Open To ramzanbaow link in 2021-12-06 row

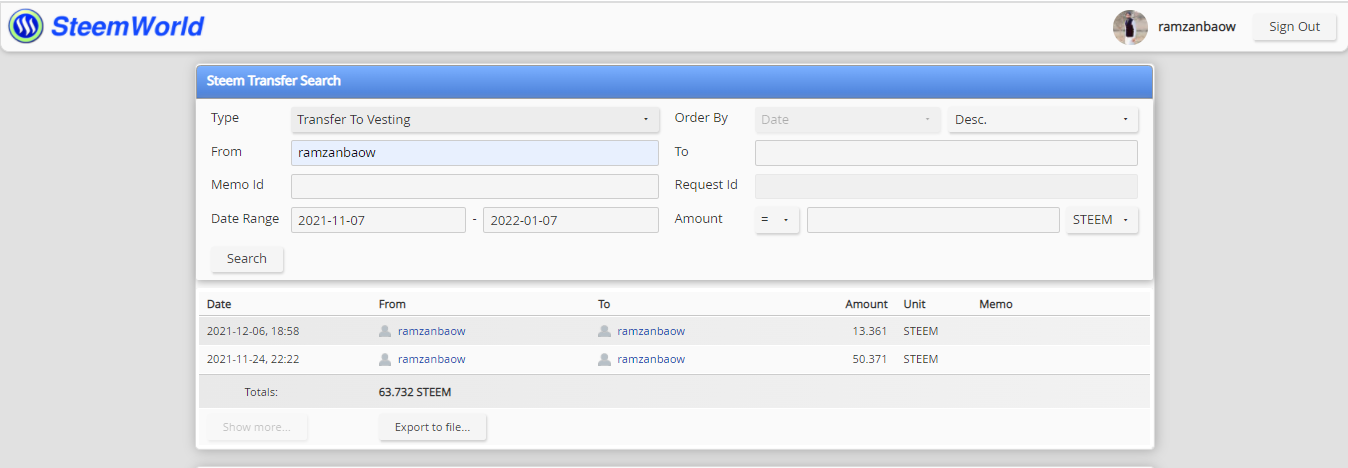tap(651, 331)
